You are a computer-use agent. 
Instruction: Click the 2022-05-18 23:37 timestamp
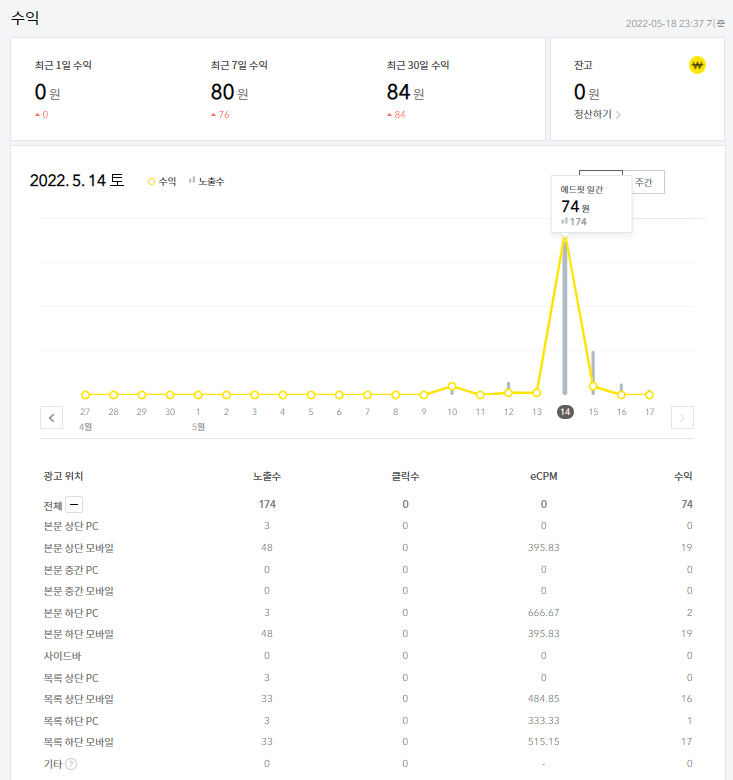675,23
